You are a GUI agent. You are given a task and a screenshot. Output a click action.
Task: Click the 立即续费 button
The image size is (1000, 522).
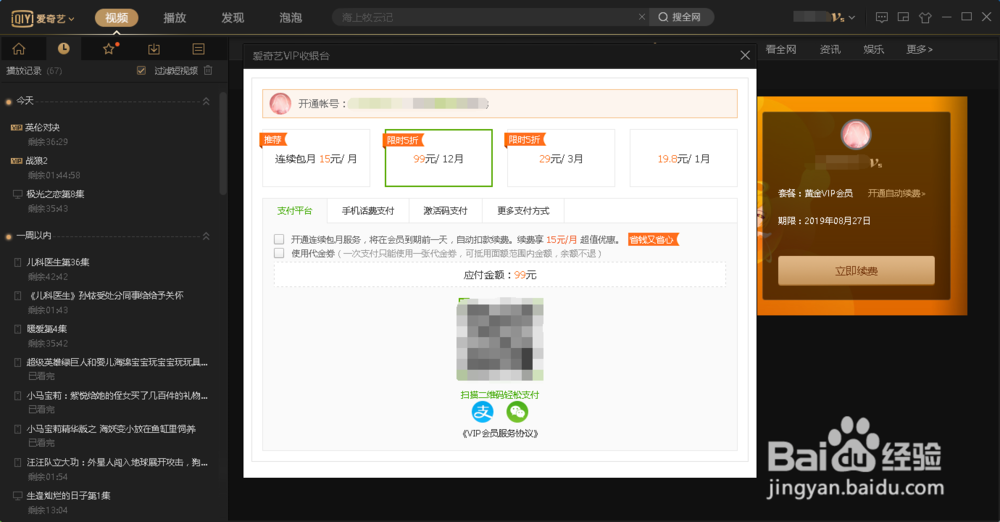[x=856, y=271]
